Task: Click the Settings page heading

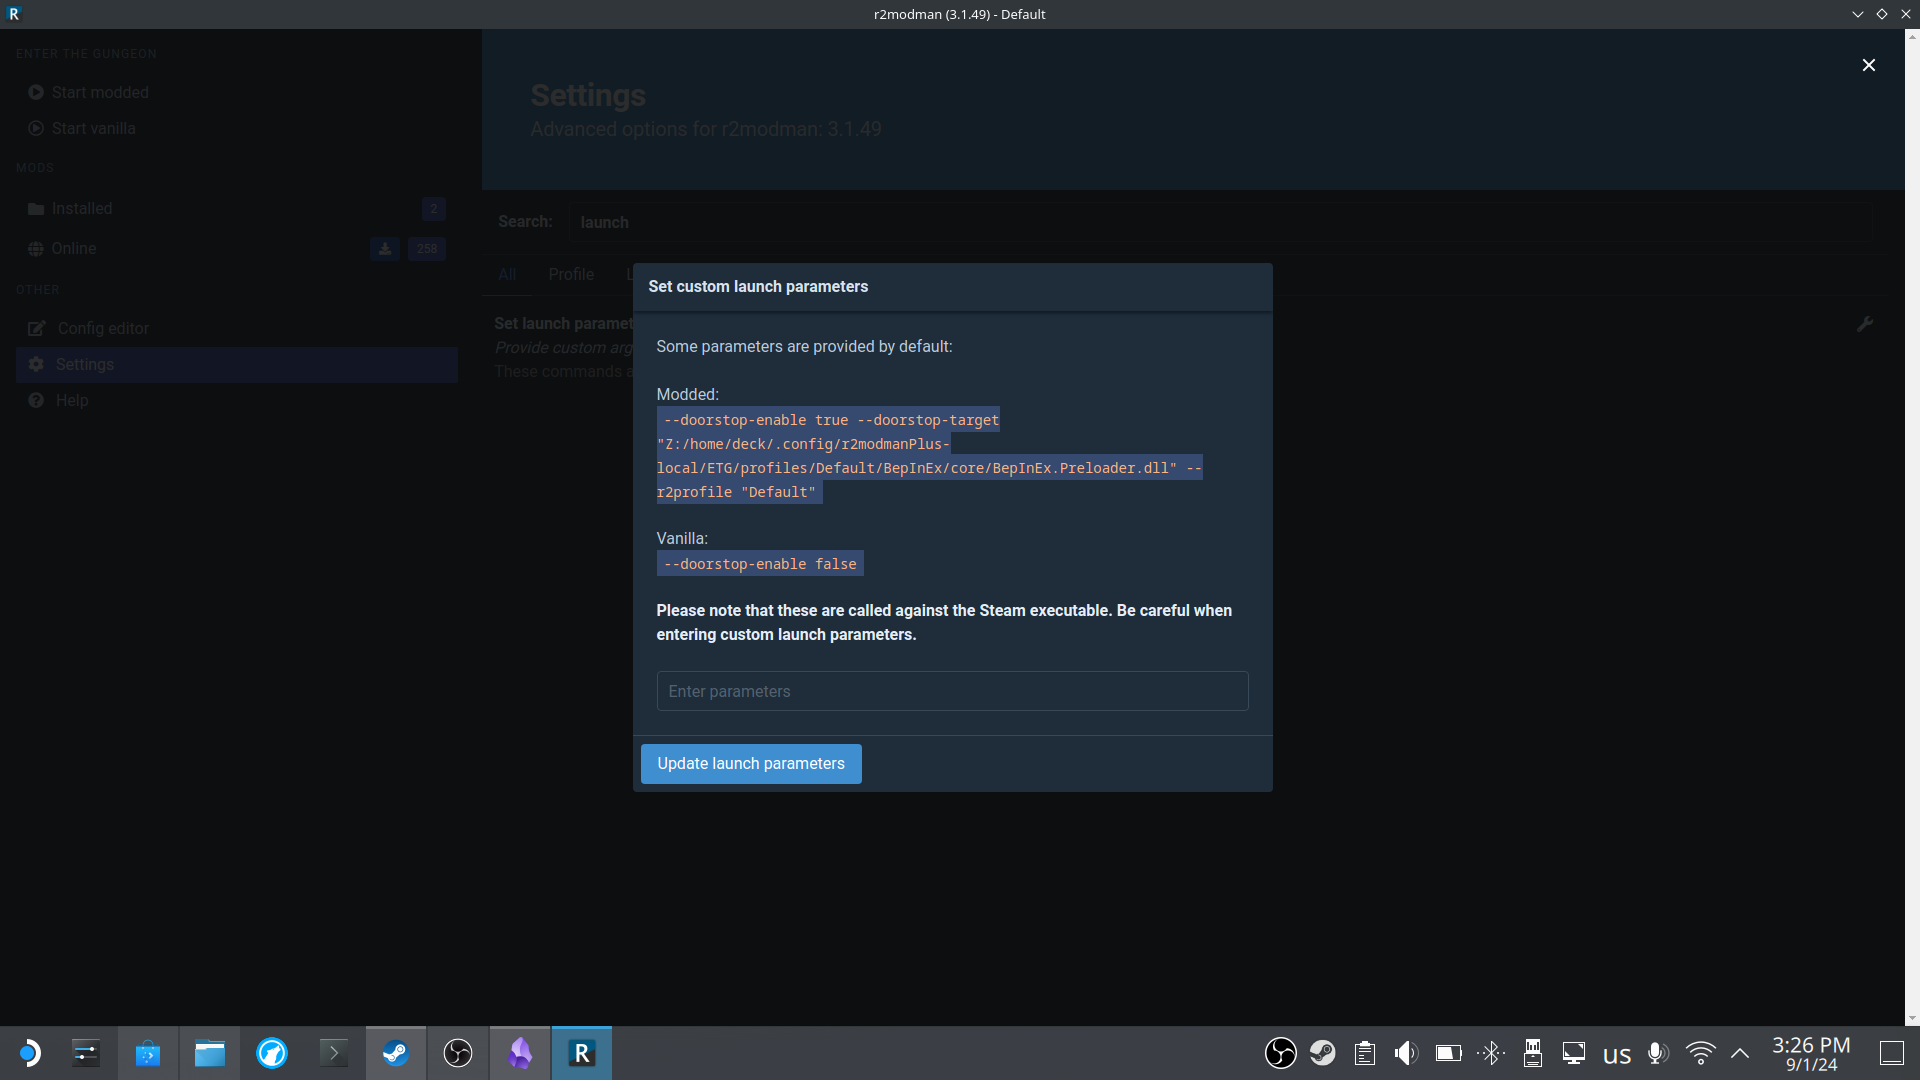Action: pyautogui.click(x=588, y=95)
